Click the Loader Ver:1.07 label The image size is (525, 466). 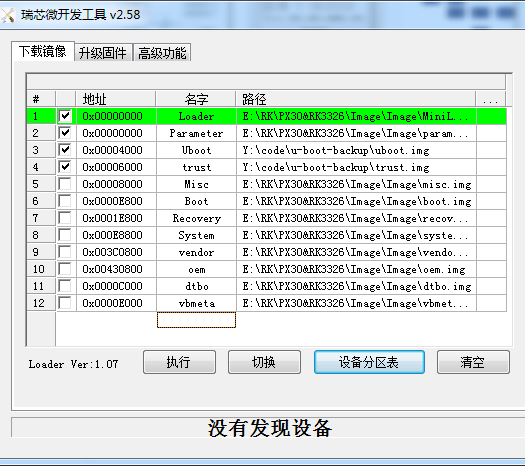(x=73, y=364)
